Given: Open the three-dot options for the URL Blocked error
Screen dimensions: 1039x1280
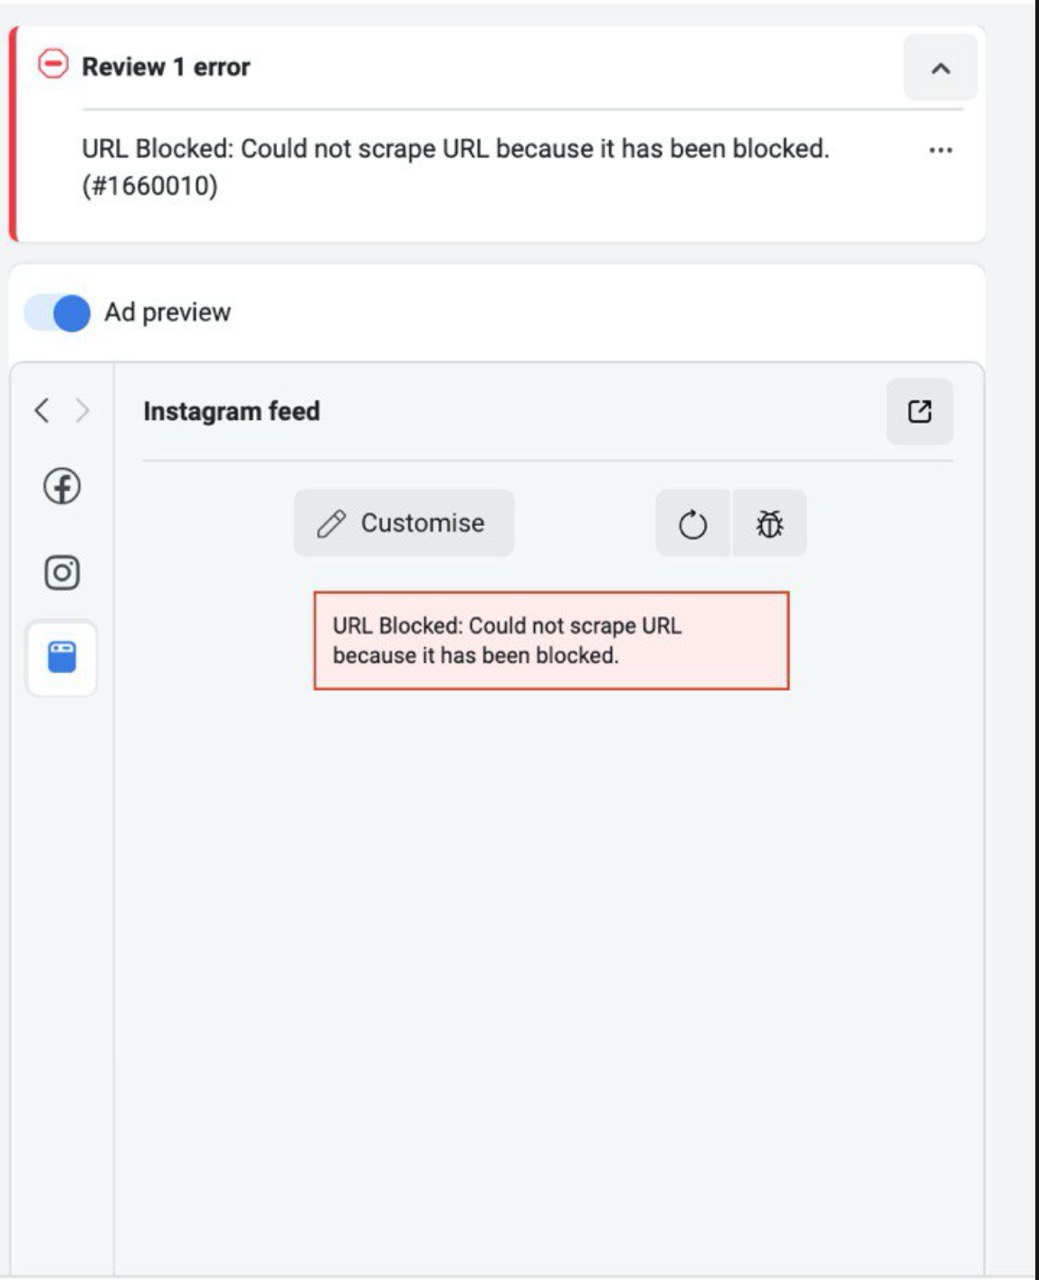Looking at the screenshot, I should (x=940, y=150).
